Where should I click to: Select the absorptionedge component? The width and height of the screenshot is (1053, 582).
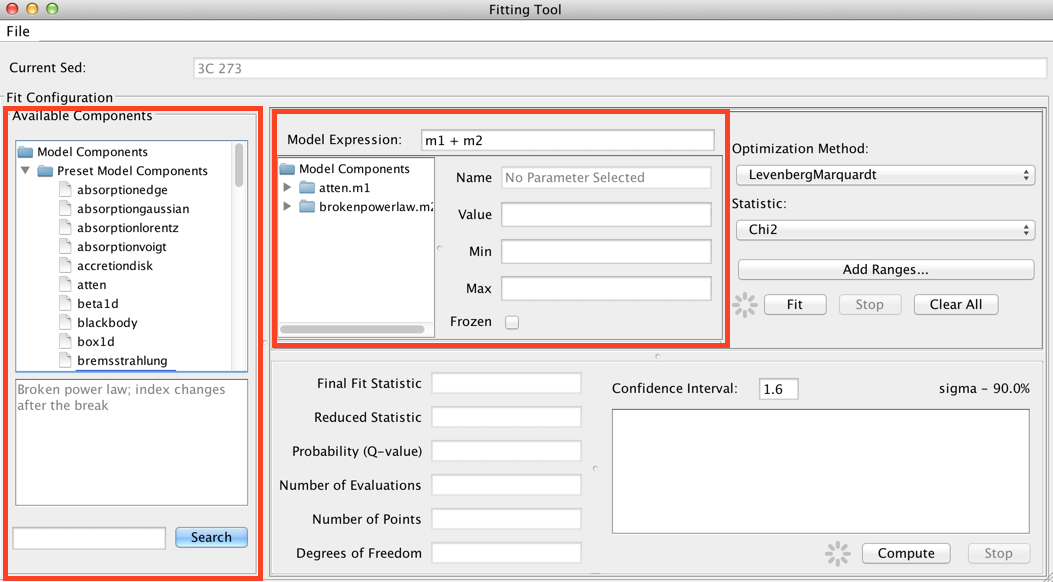coord(122,190)
